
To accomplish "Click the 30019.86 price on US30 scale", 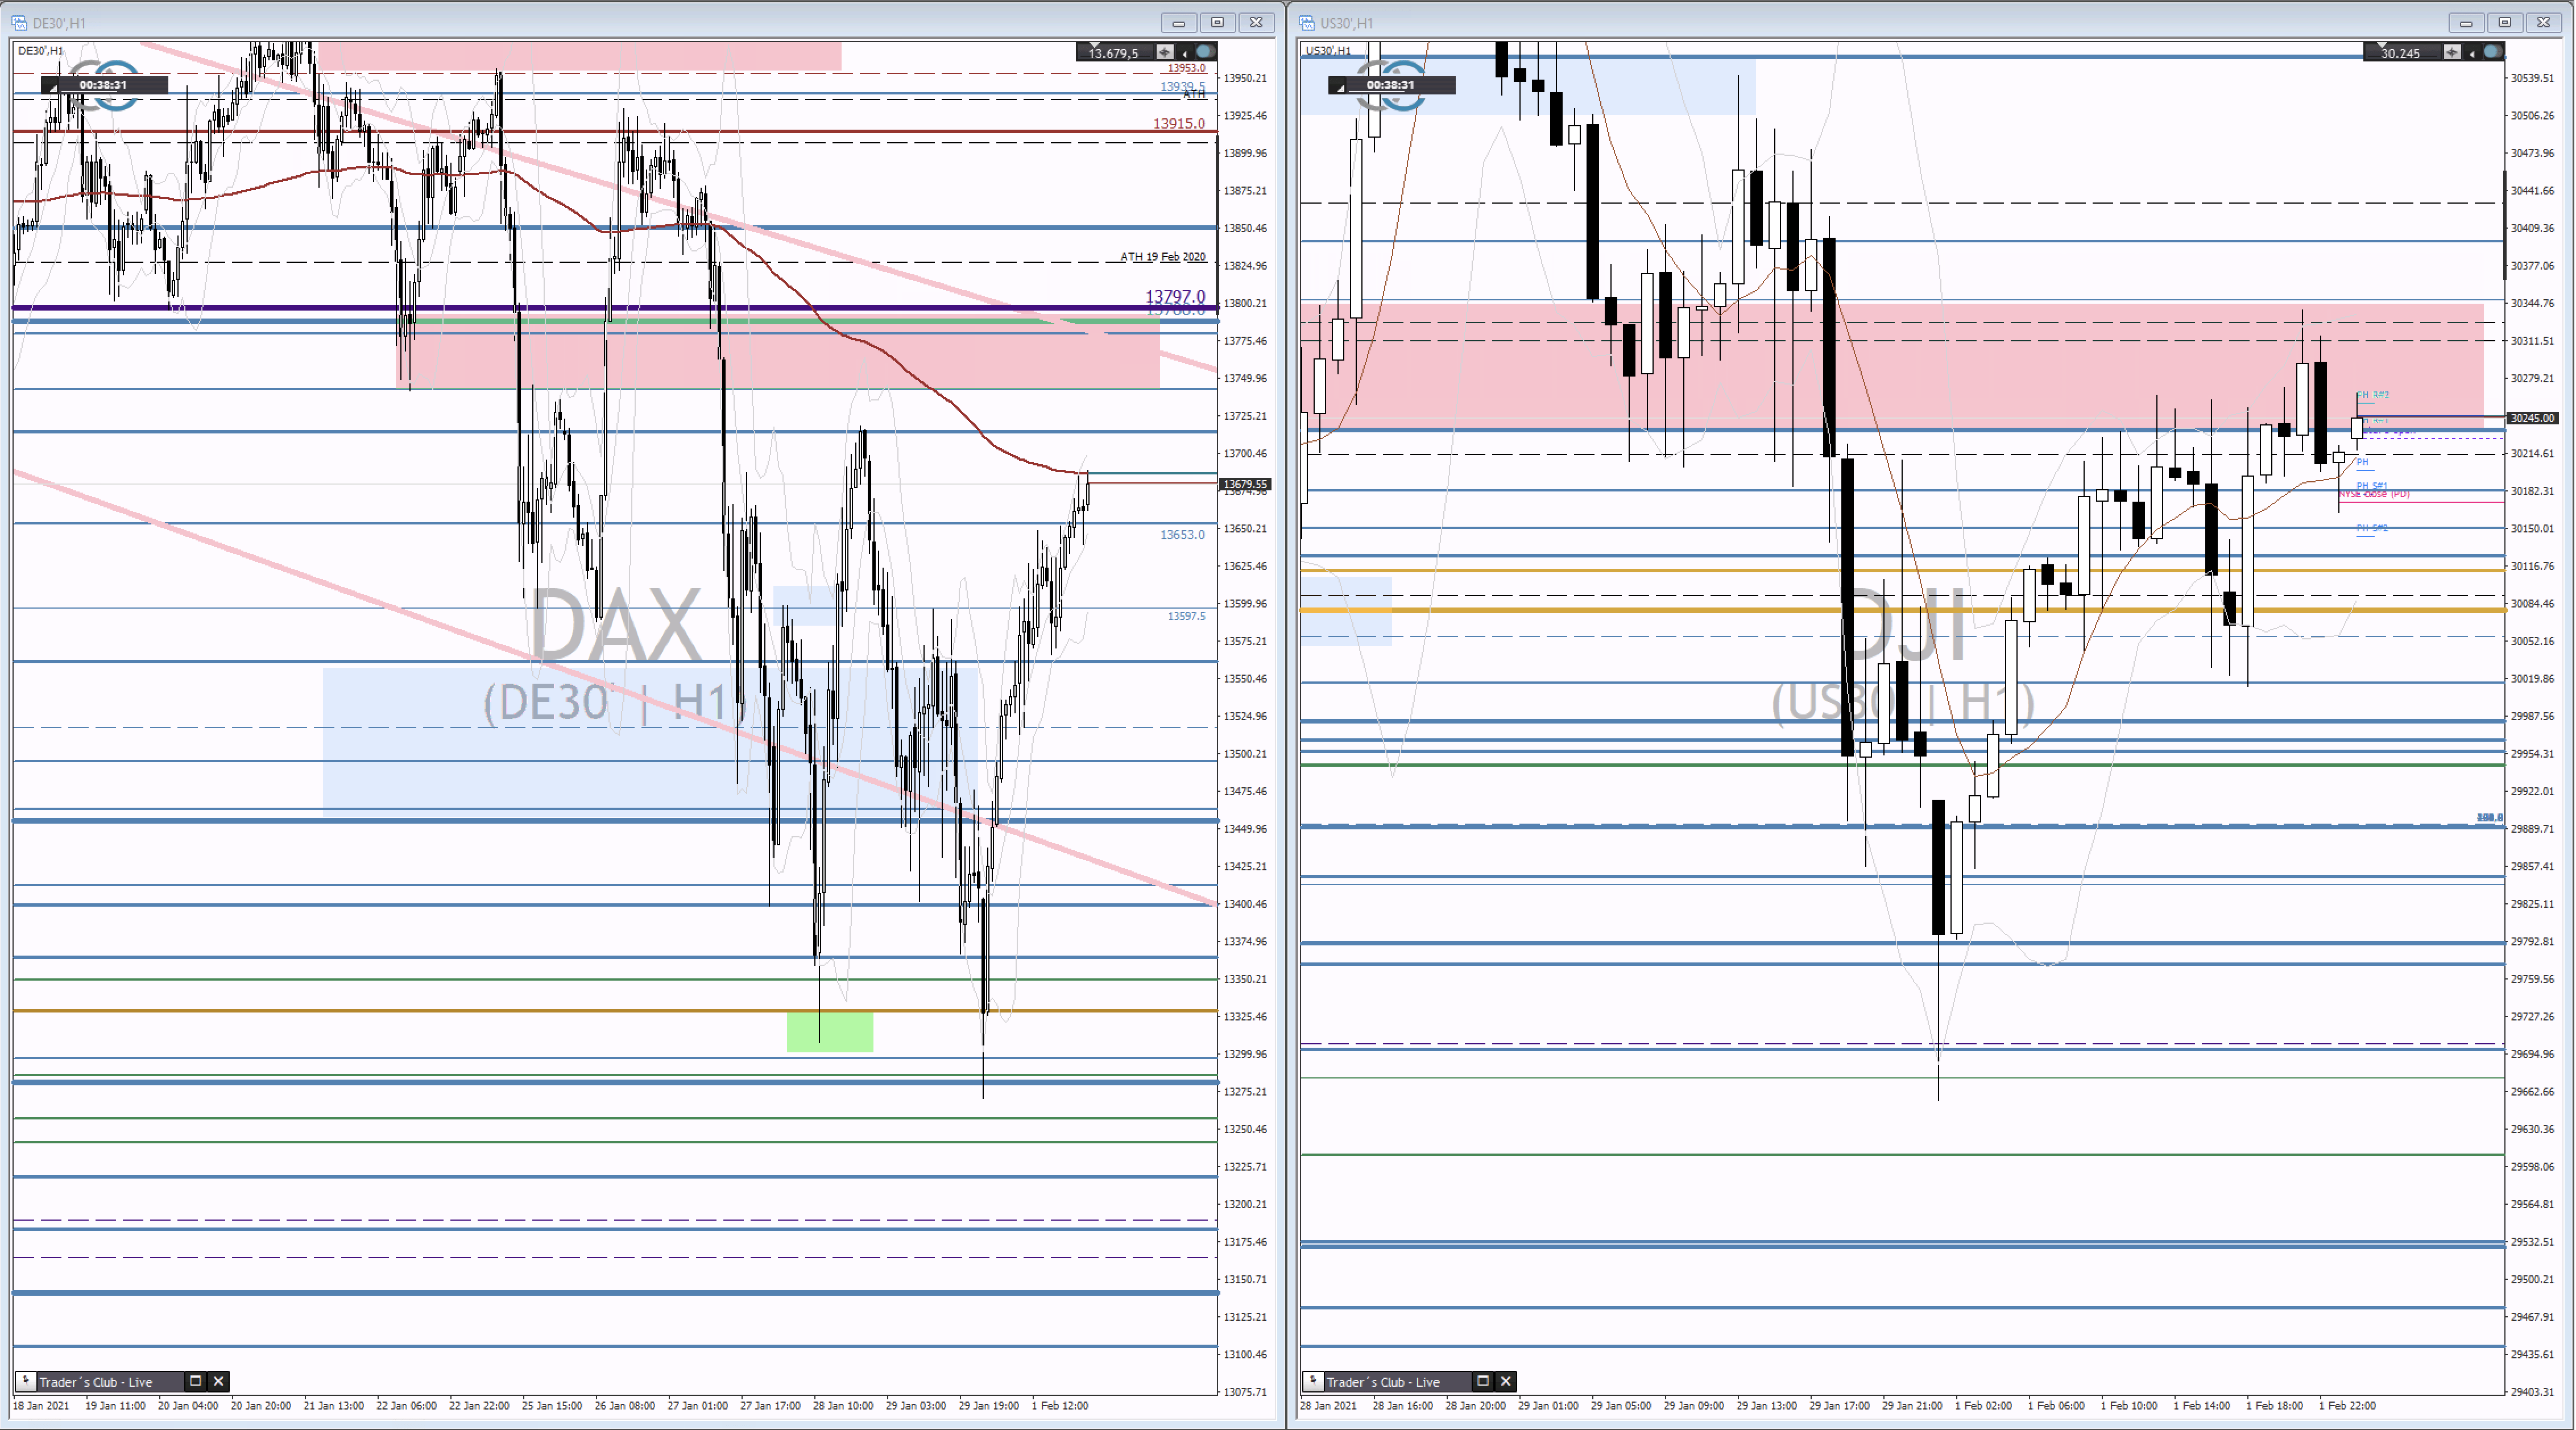I will click(2532, 679).
